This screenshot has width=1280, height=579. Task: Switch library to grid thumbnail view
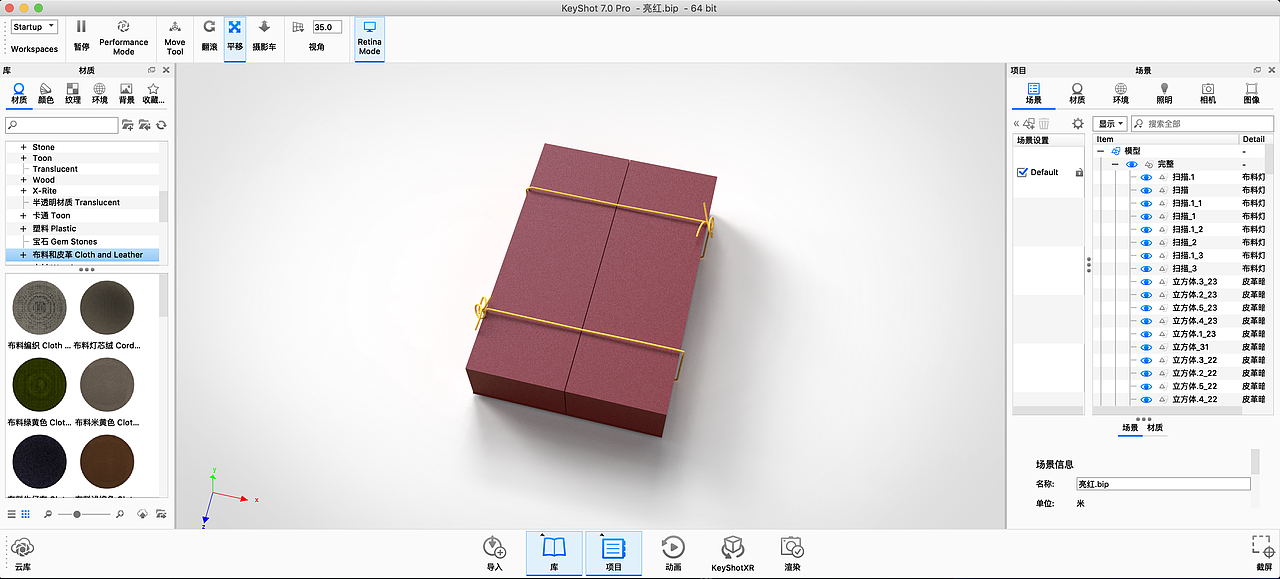tap(26, 514)
